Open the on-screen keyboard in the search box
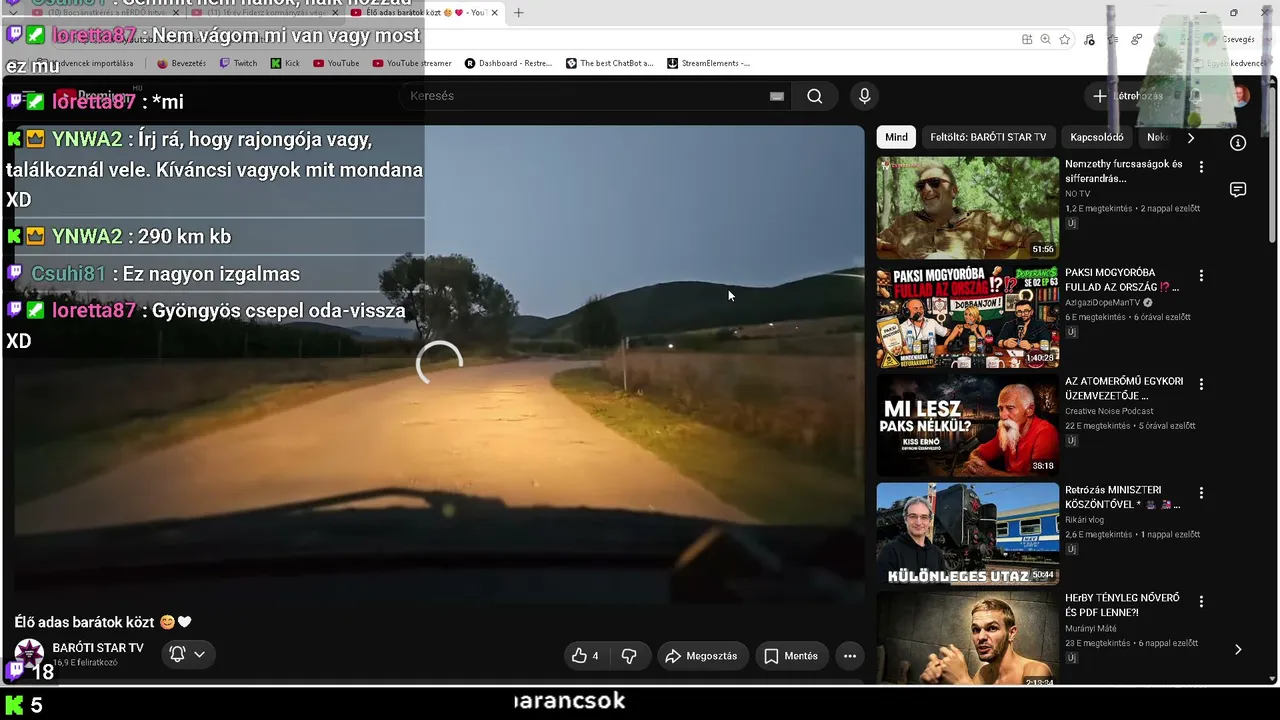The height and width of the screenshot is (720, 1280). [777, 96]
